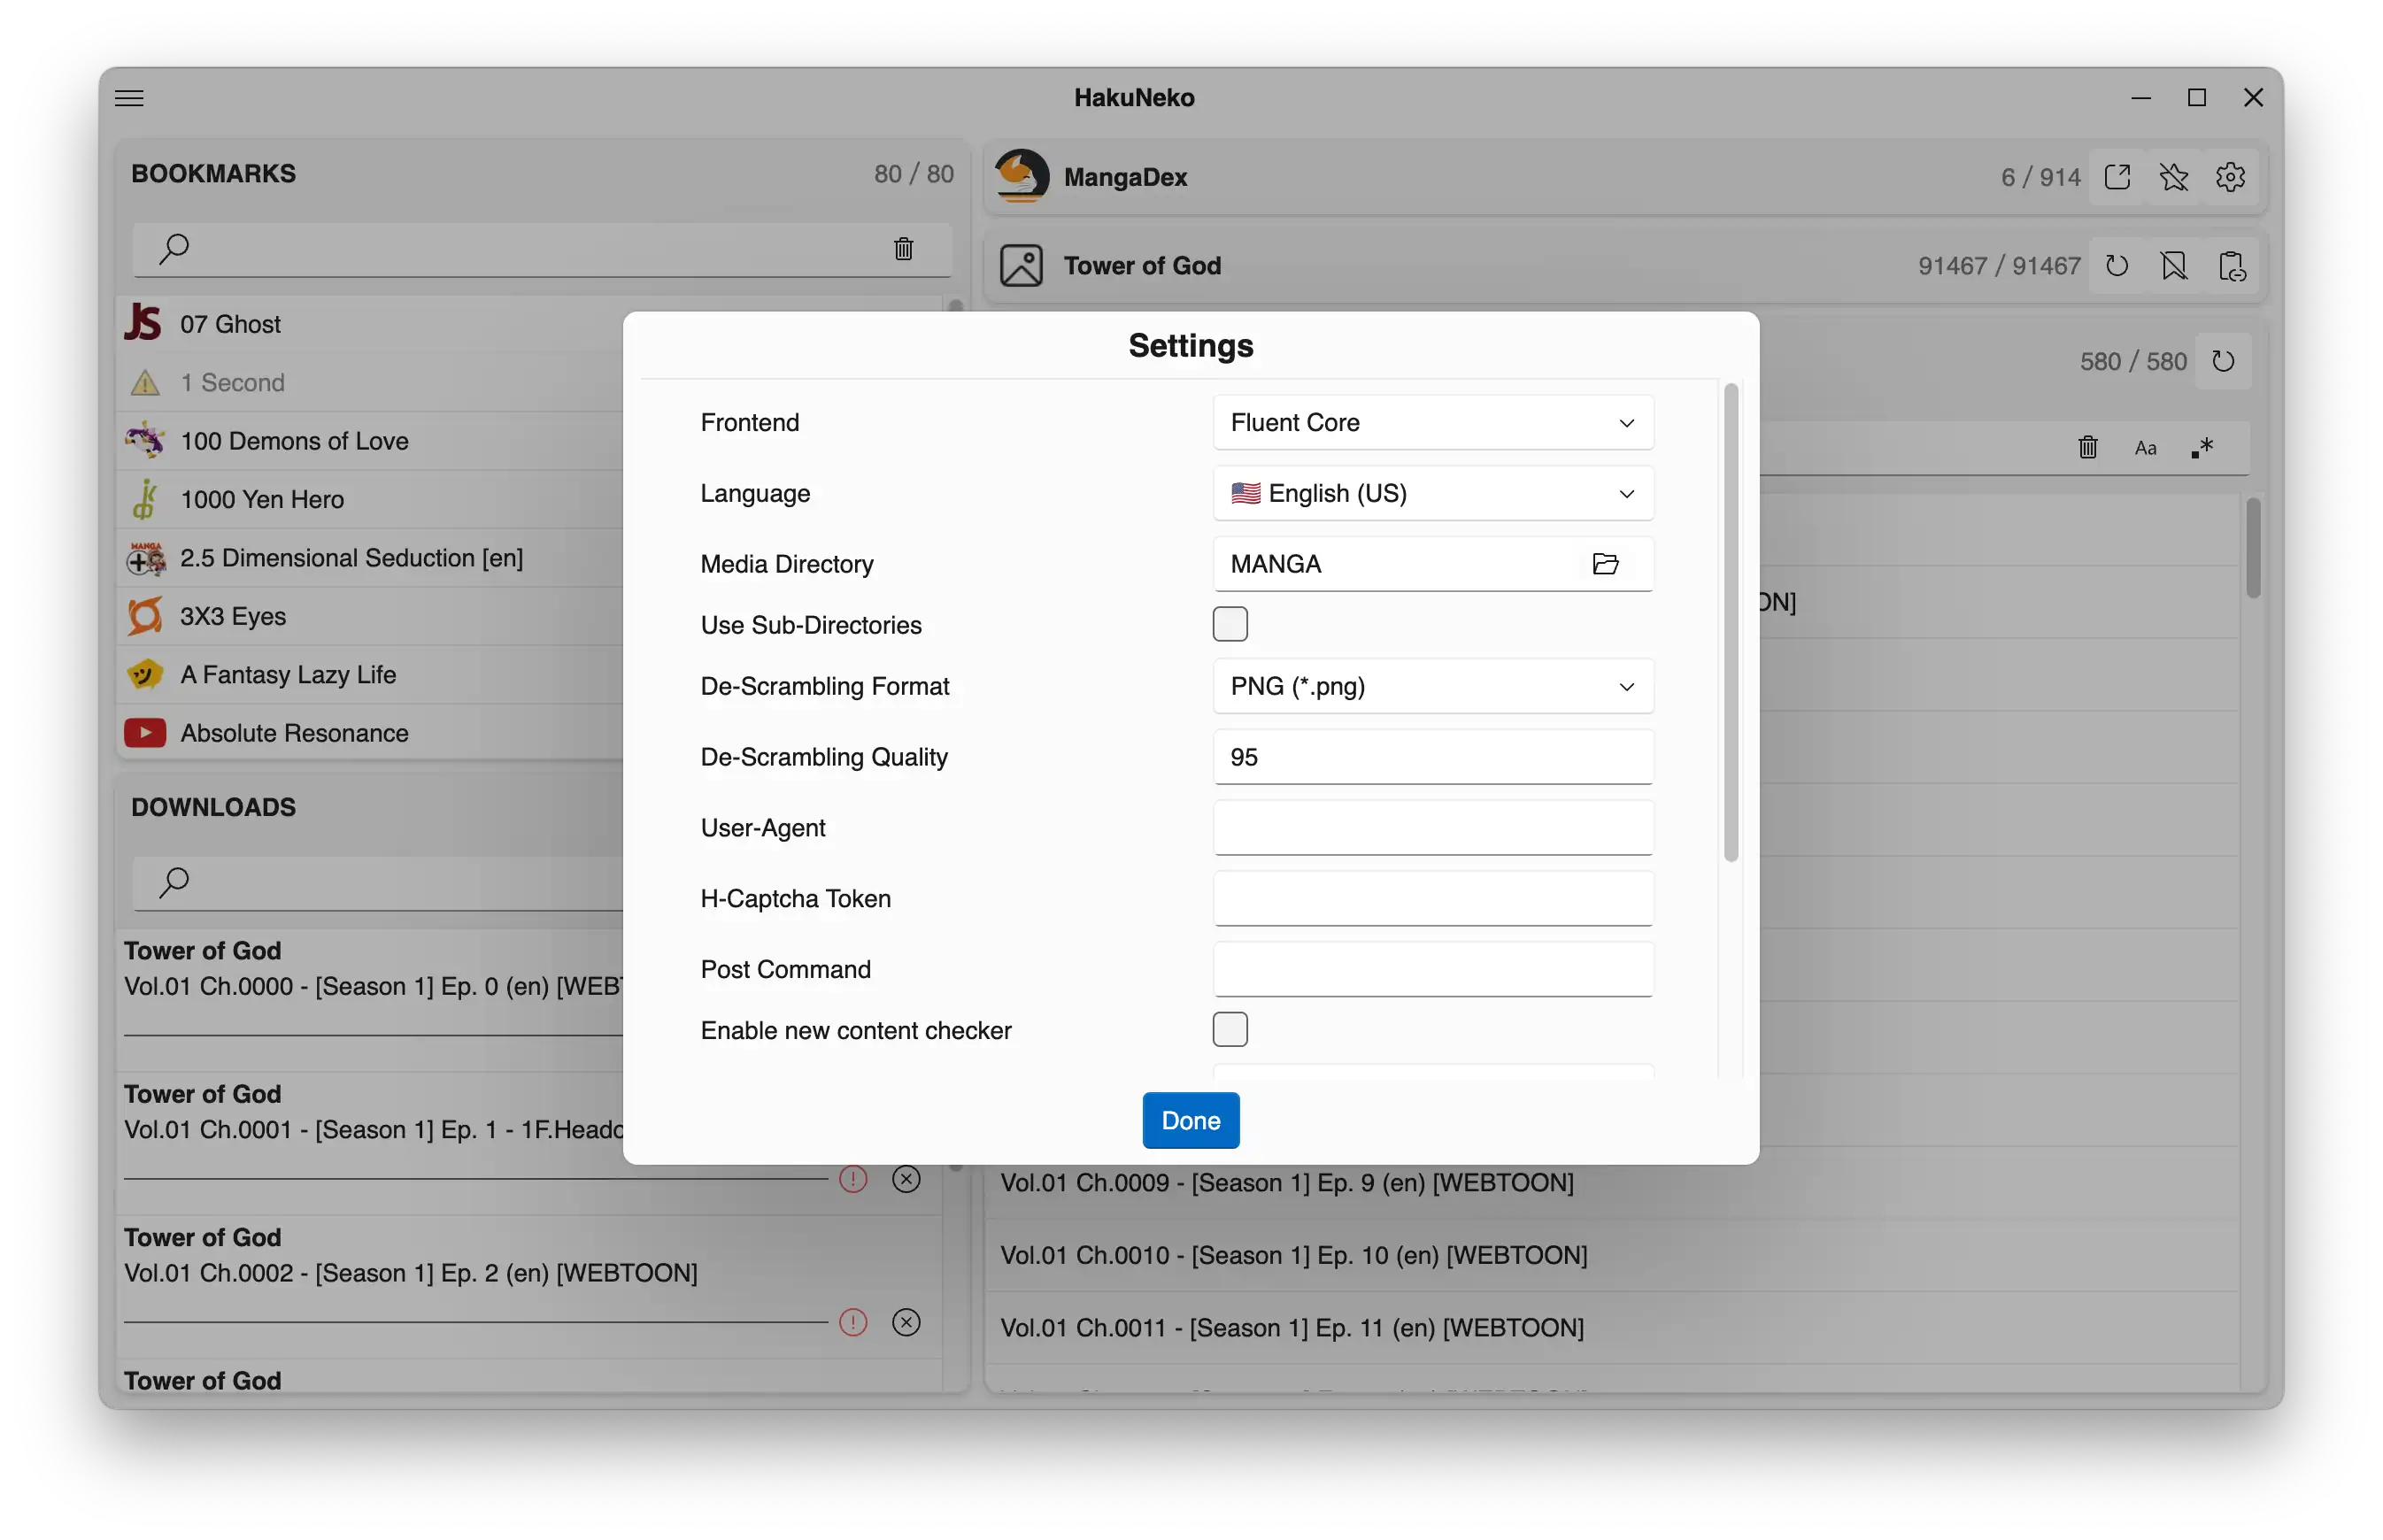Toggle the case-sensitive Aa filter icon
The width and height of the screenshot is (2383, 1540).
click(x=2145, y=448)
